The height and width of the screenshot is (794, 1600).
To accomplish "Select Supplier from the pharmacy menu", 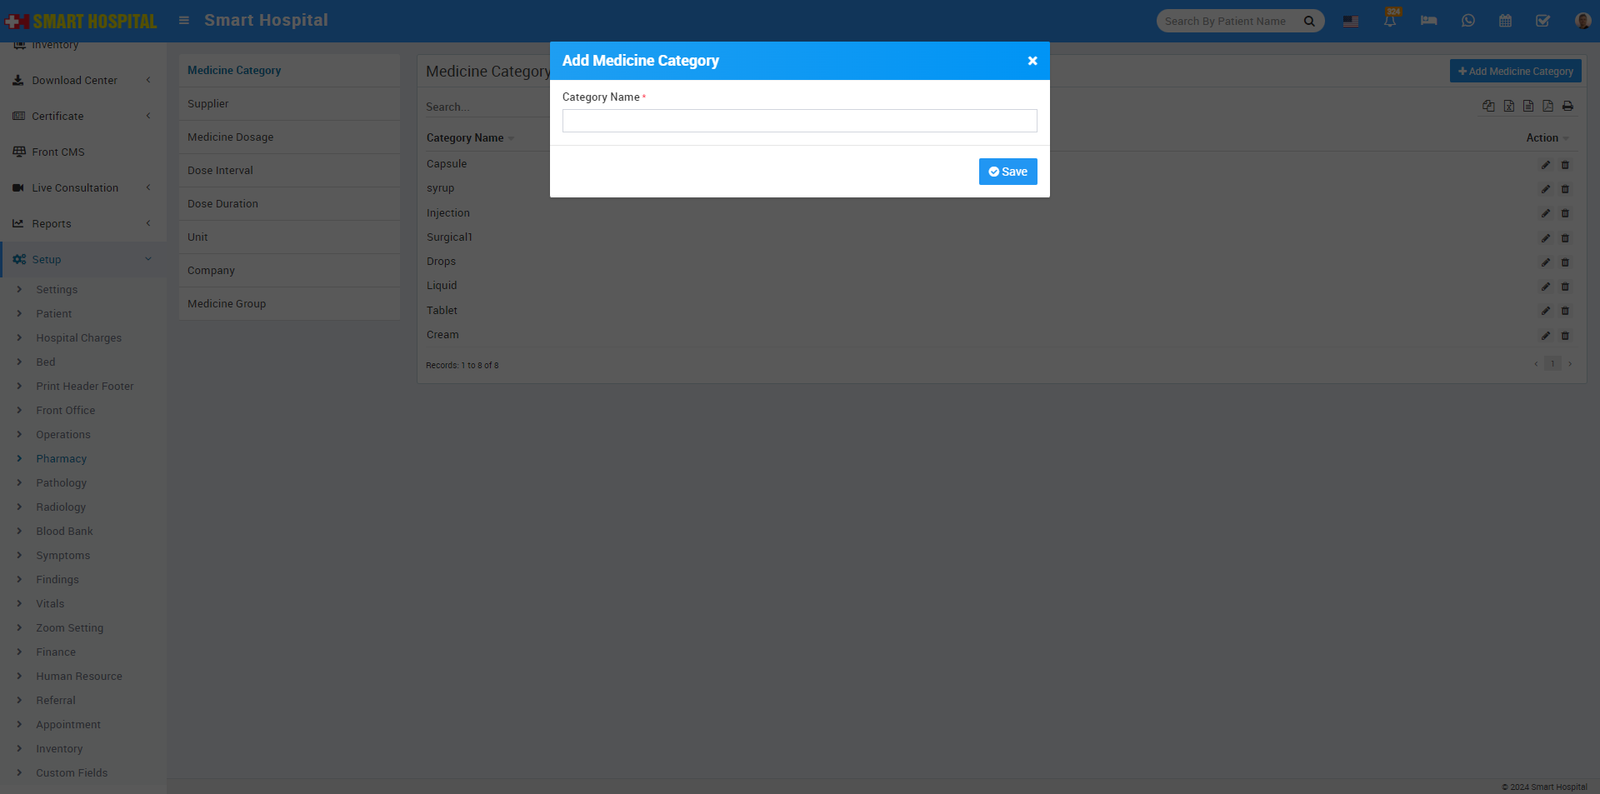I will [x=208, y=104].
